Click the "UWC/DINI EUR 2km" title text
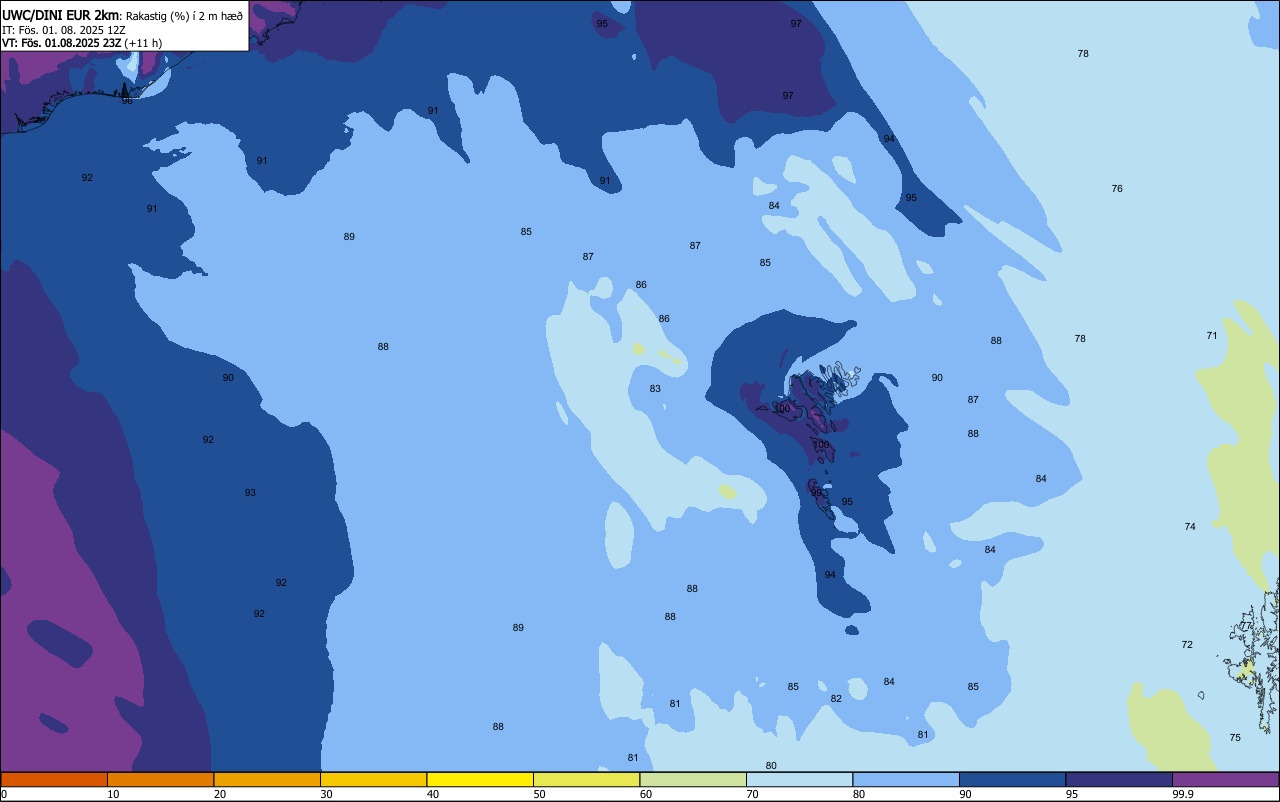 point(60,15)
